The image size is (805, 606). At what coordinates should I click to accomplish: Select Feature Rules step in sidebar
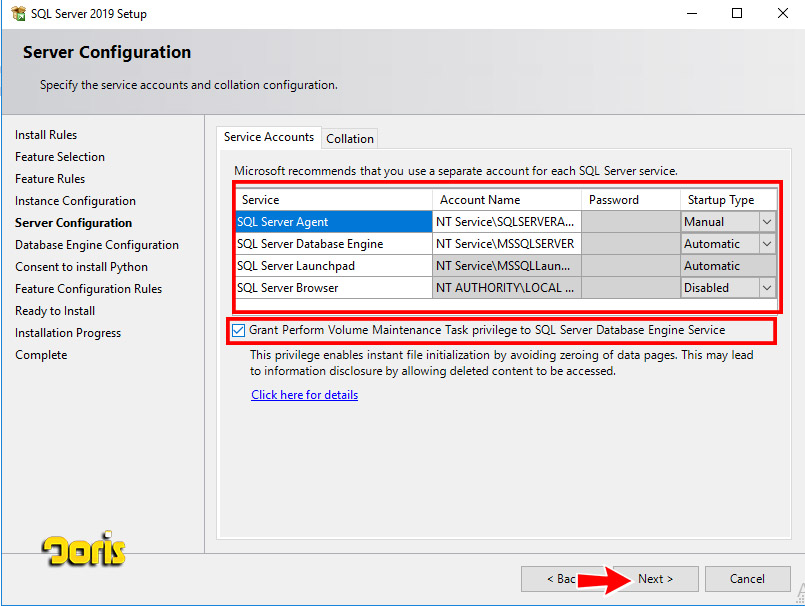[50, 179]
